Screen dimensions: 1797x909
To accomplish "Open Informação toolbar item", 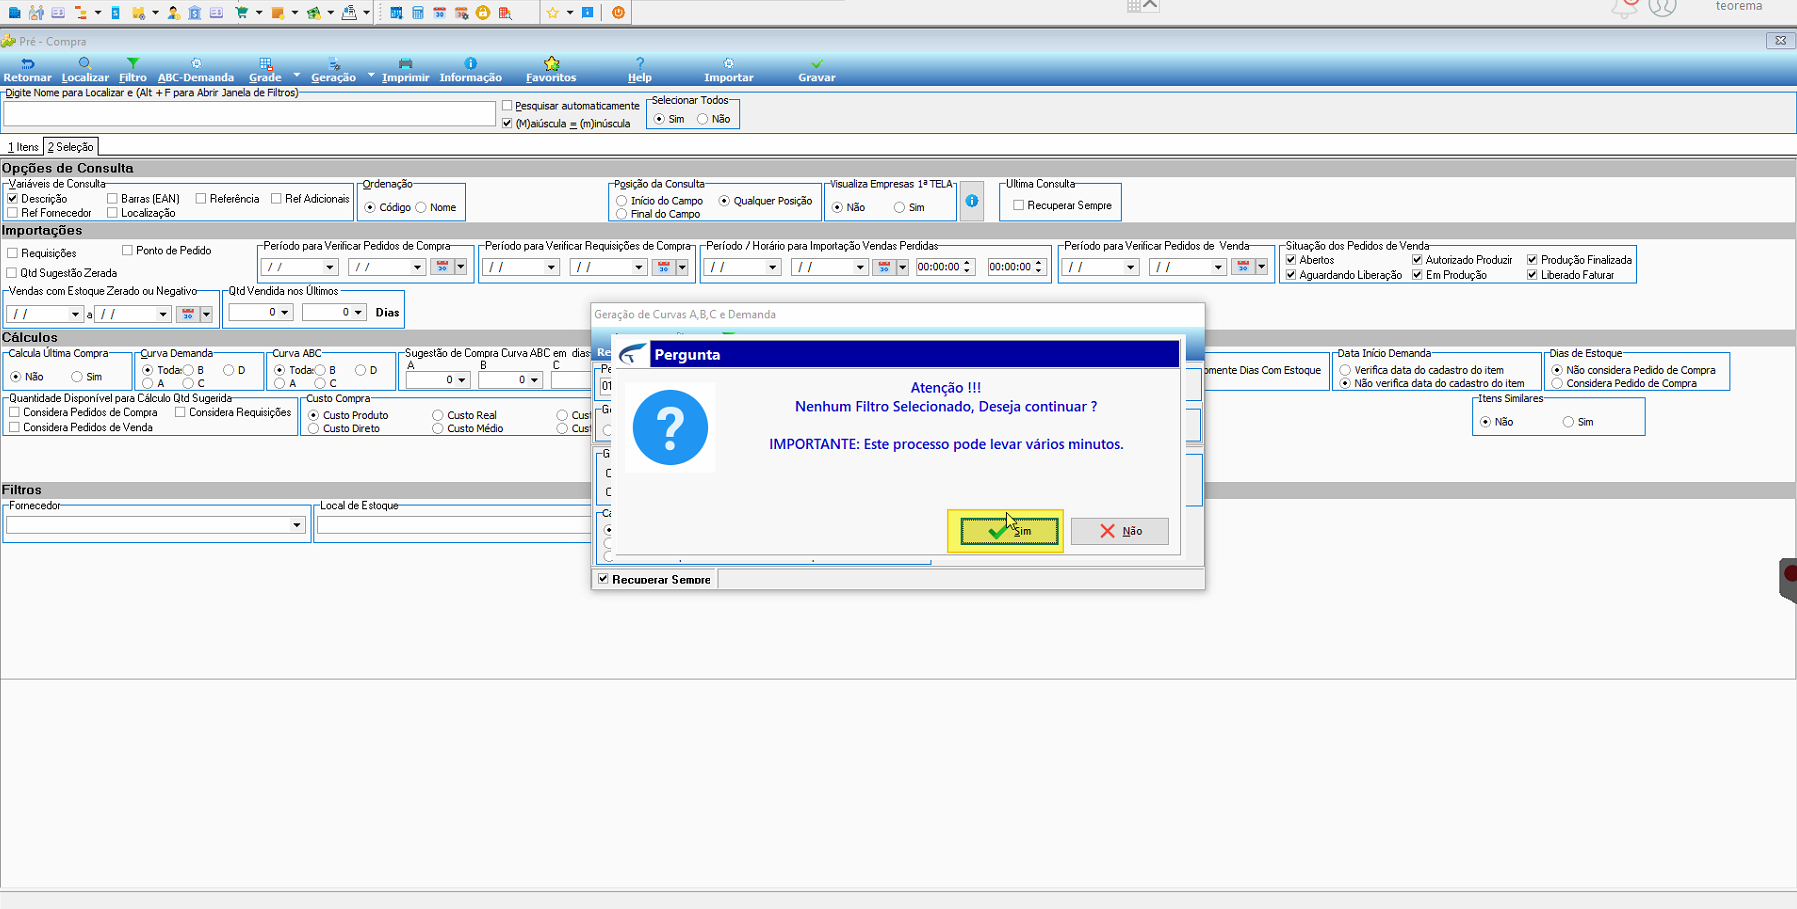I will [x=471, y=70].
